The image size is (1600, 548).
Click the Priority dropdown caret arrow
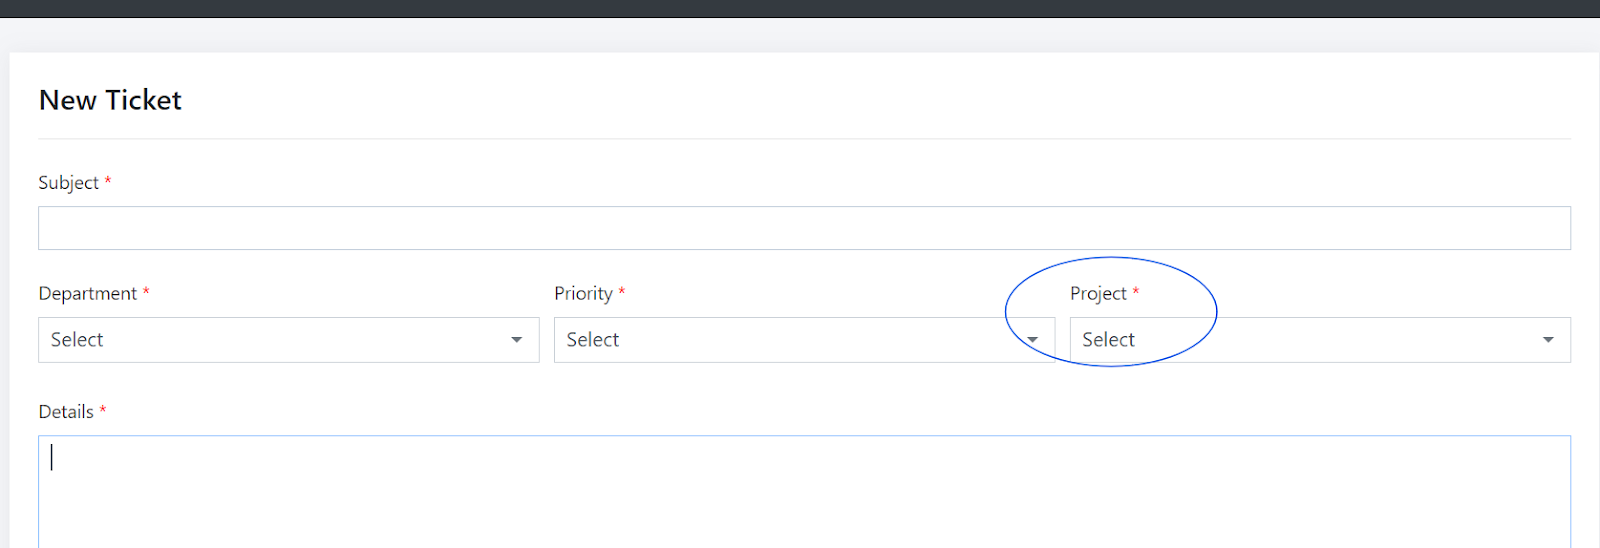pyautogui.click(x=1033, y=340)
